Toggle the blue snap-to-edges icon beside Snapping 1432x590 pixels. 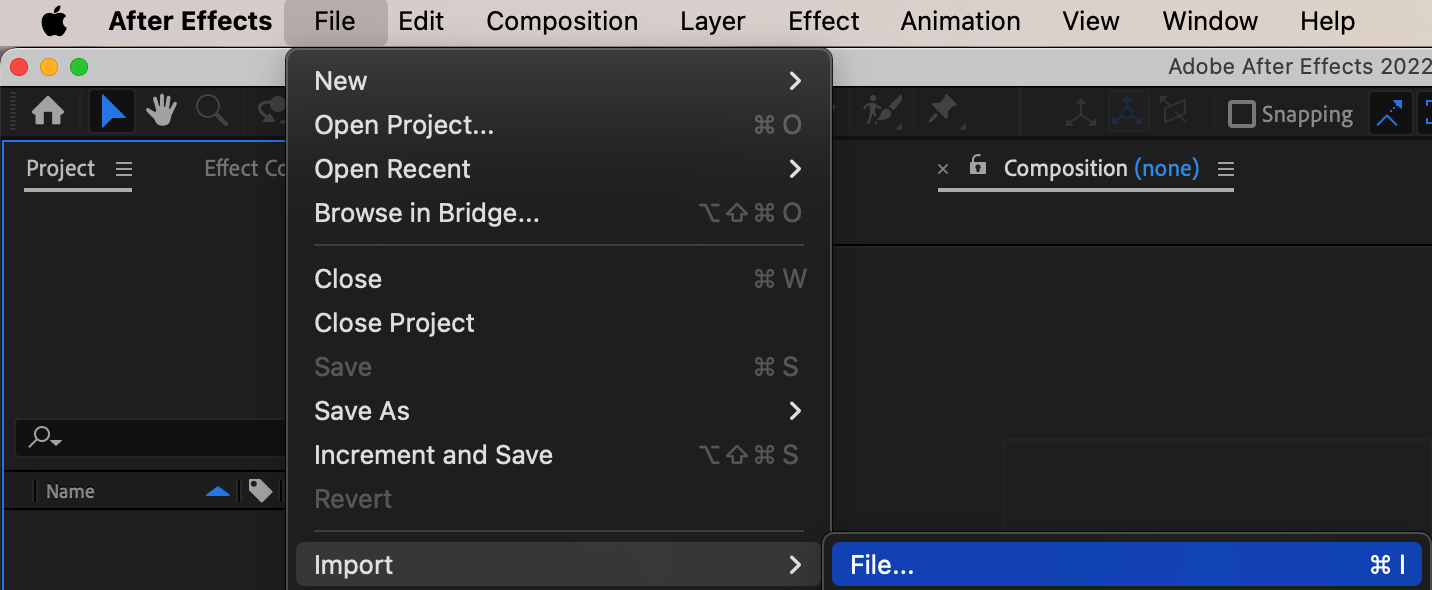point(1388,114)
